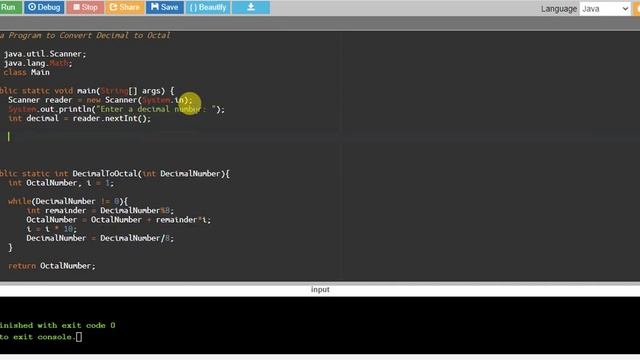
Task: Click the 'int OctalNumber, i = 1;' line
Action: pyautogui.click(x=61, y=183)
